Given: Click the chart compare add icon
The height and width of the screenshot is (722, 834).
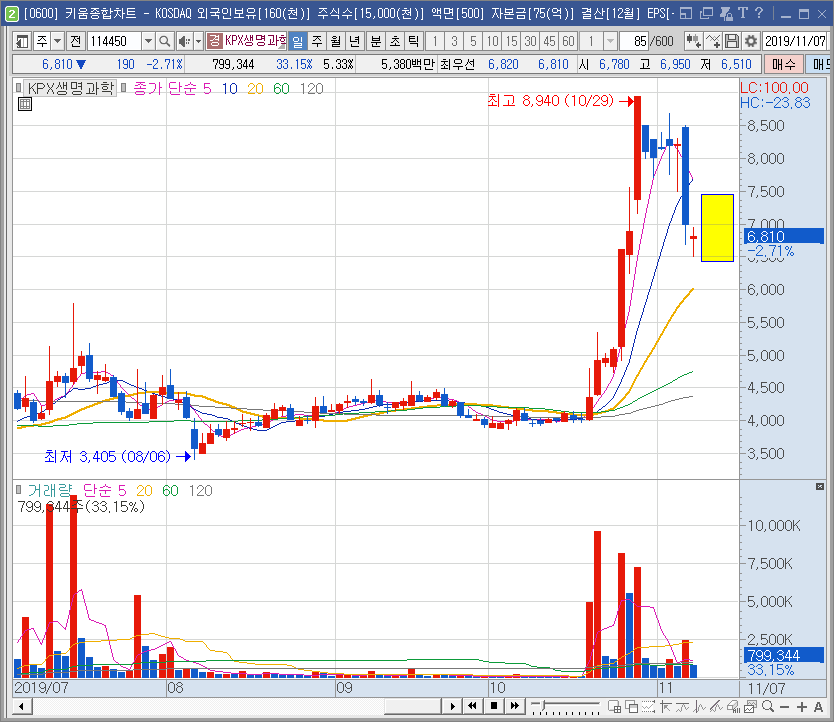Looking at the screenshot, I should (x=693, y=41).
